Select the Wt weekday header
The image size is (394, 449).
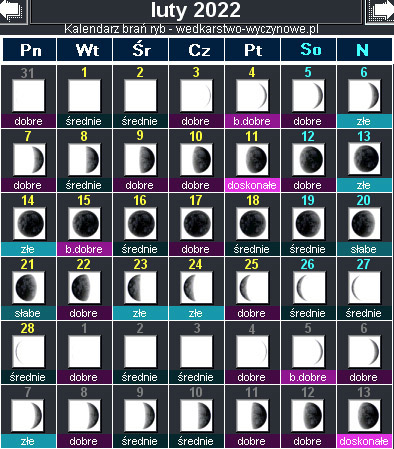85,50
